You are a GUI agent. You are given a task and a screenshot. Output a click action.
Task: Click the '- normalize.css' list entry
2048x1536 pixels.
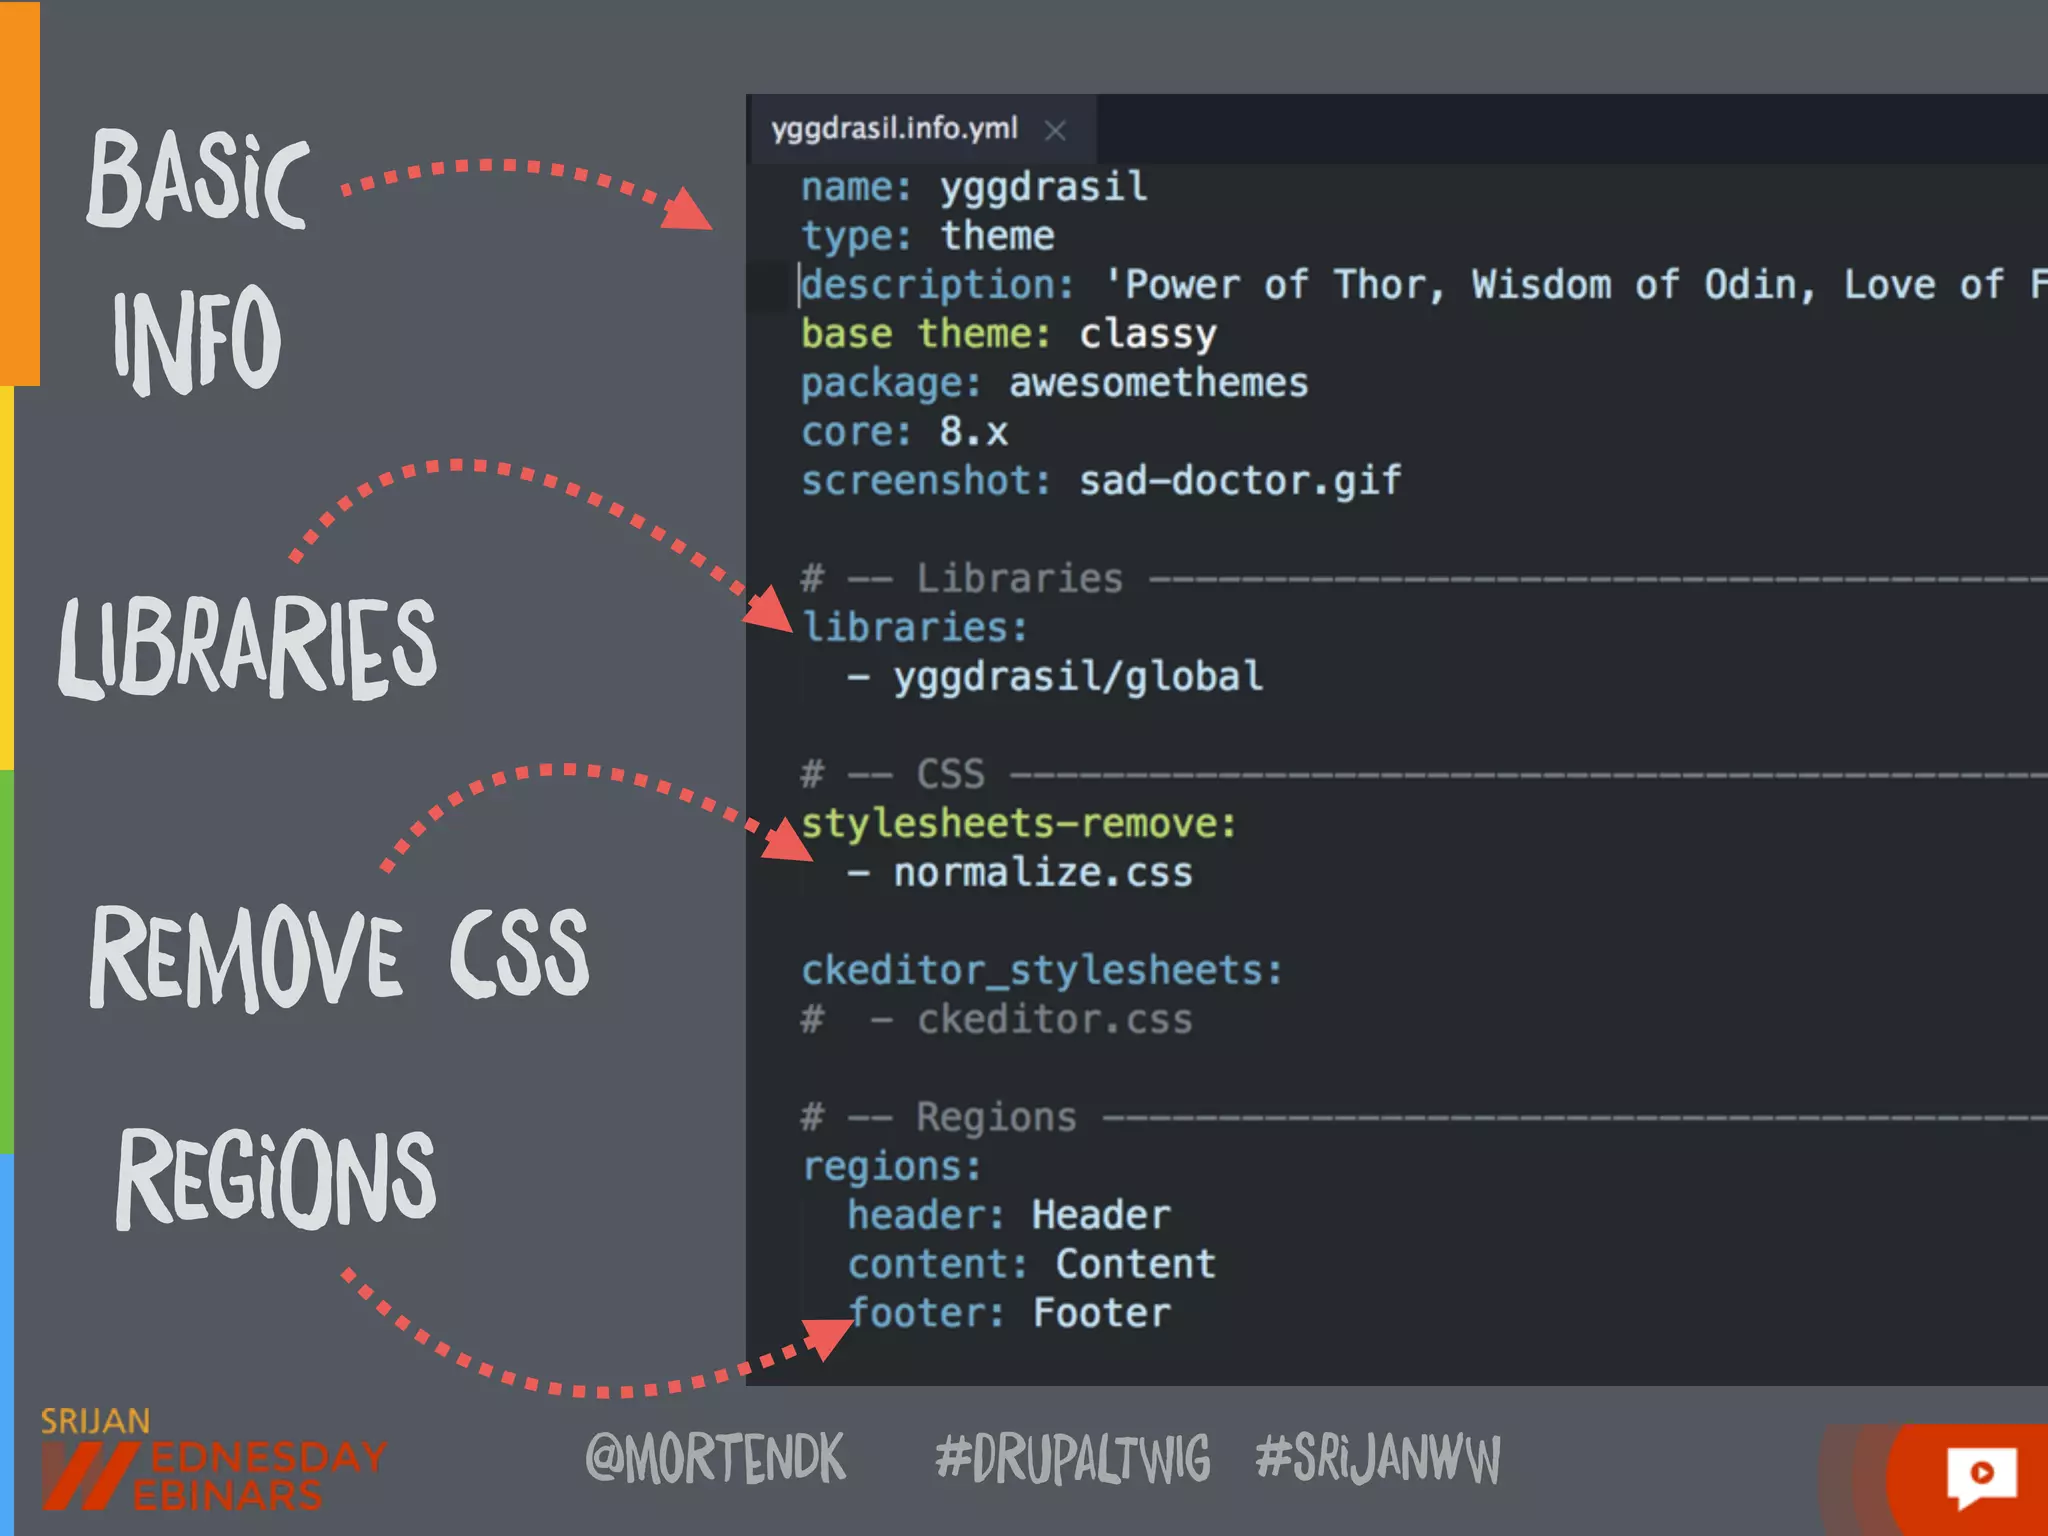pos(1020,873)
